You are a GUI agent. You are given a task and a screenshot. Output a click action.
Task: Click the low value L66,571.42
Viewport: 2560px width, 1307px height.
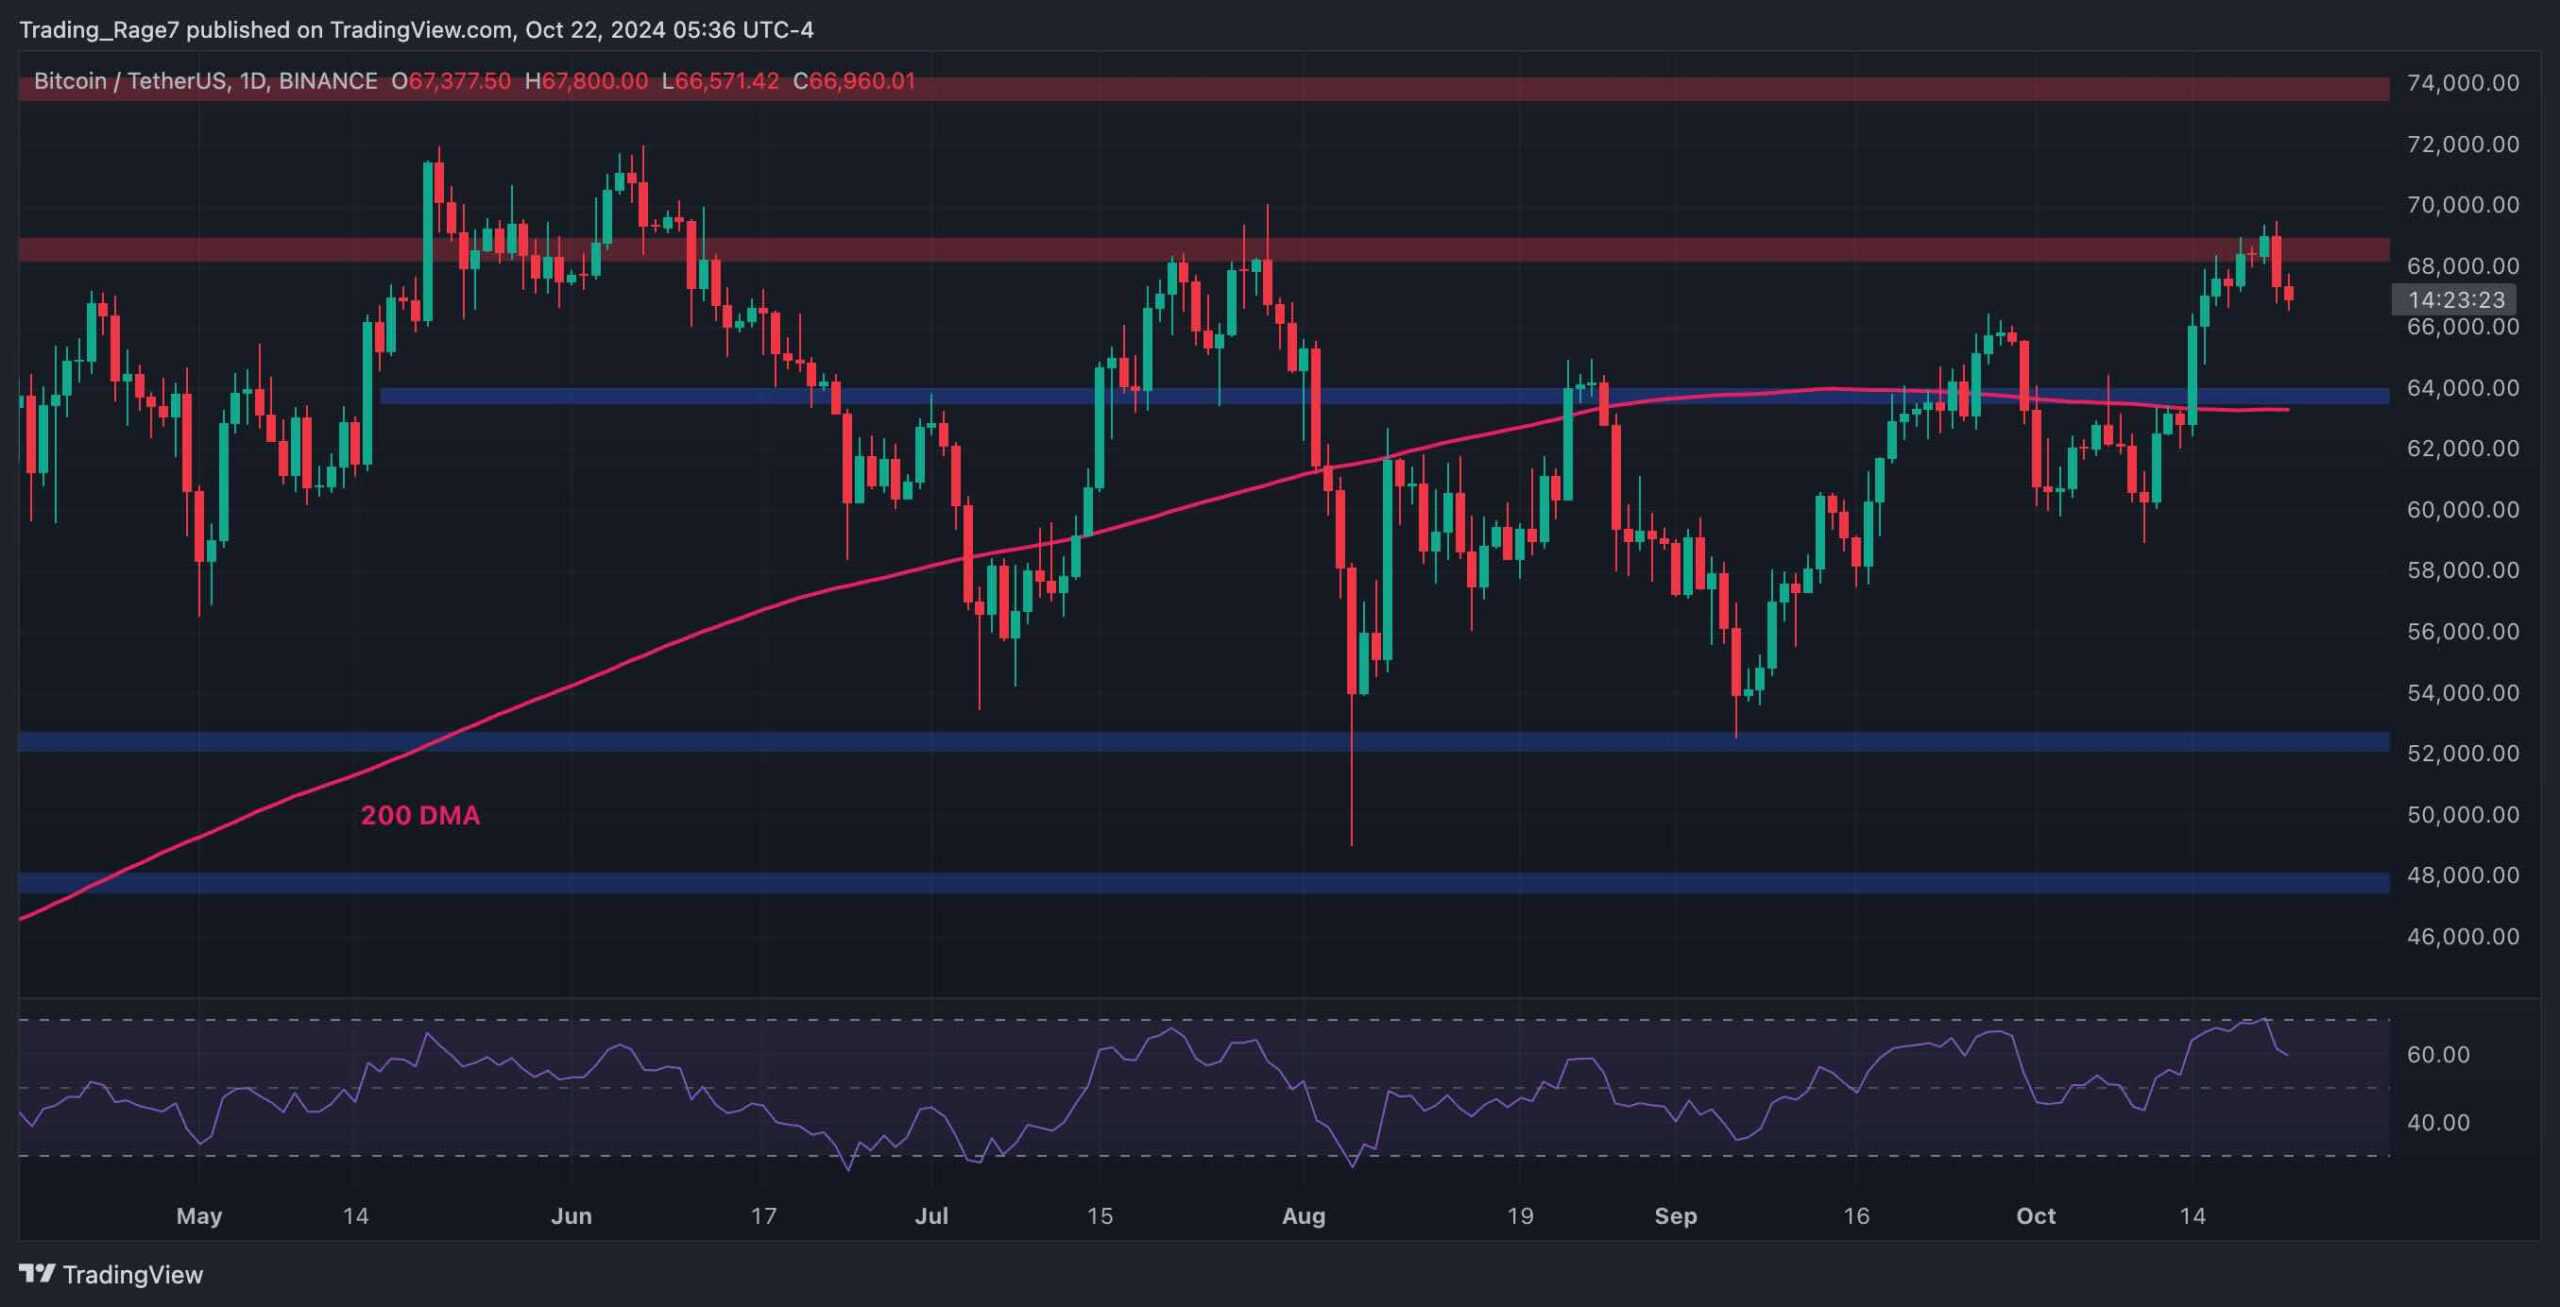720,81
